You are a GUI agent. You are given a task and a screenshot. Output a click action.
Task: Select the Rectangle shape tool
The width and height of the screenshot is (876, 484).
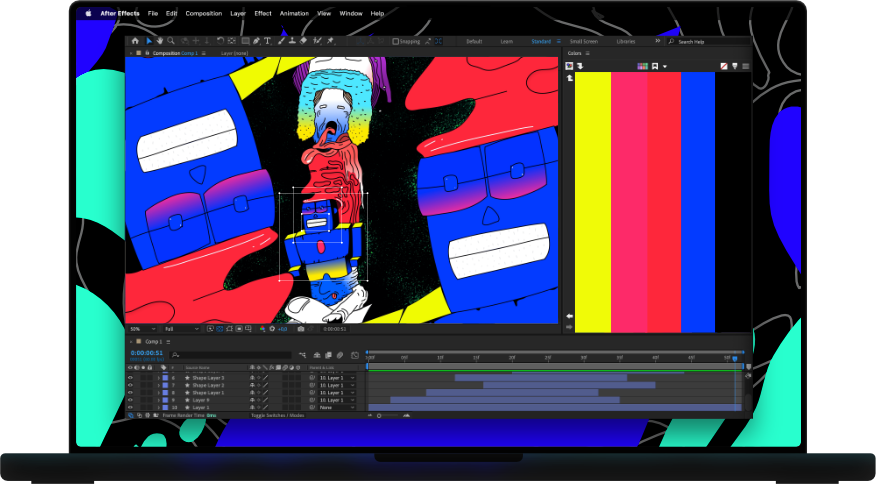(x=245, y=41)
